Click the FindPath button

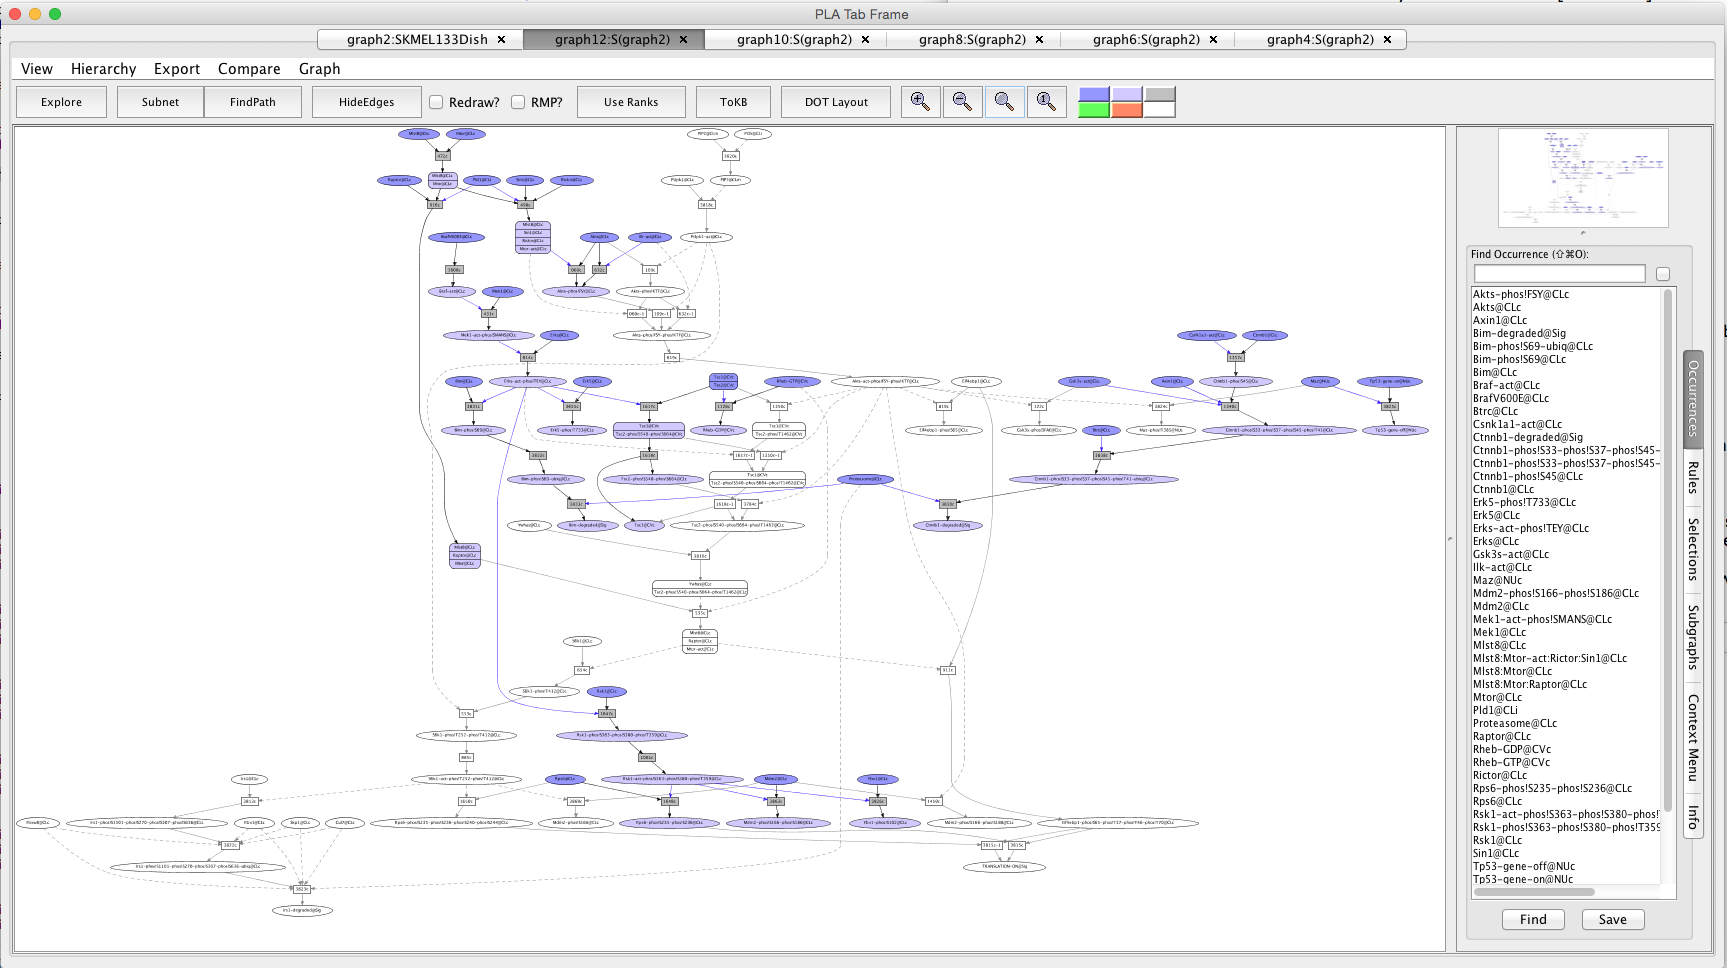point(253,102)
